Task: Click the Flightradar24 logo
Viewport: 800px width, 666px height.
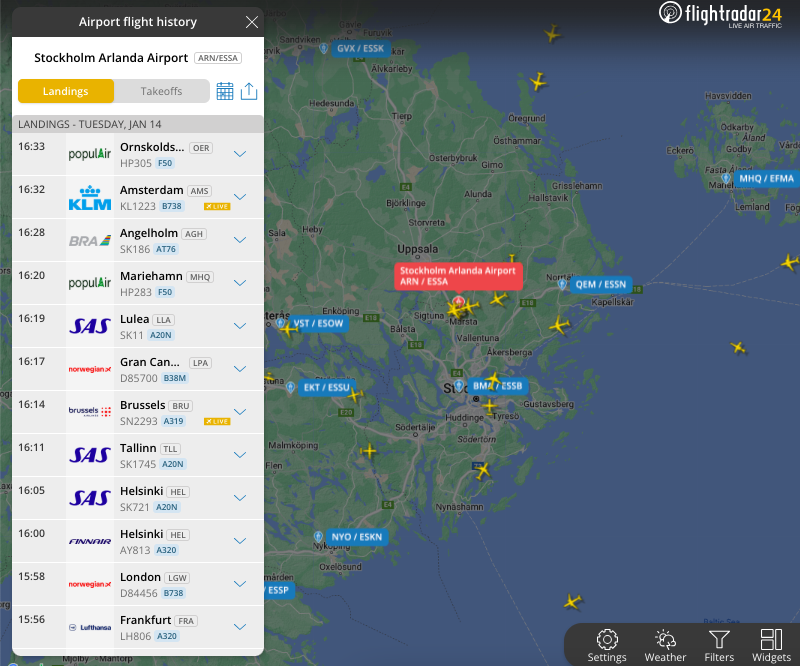Action: coord(720,15)
